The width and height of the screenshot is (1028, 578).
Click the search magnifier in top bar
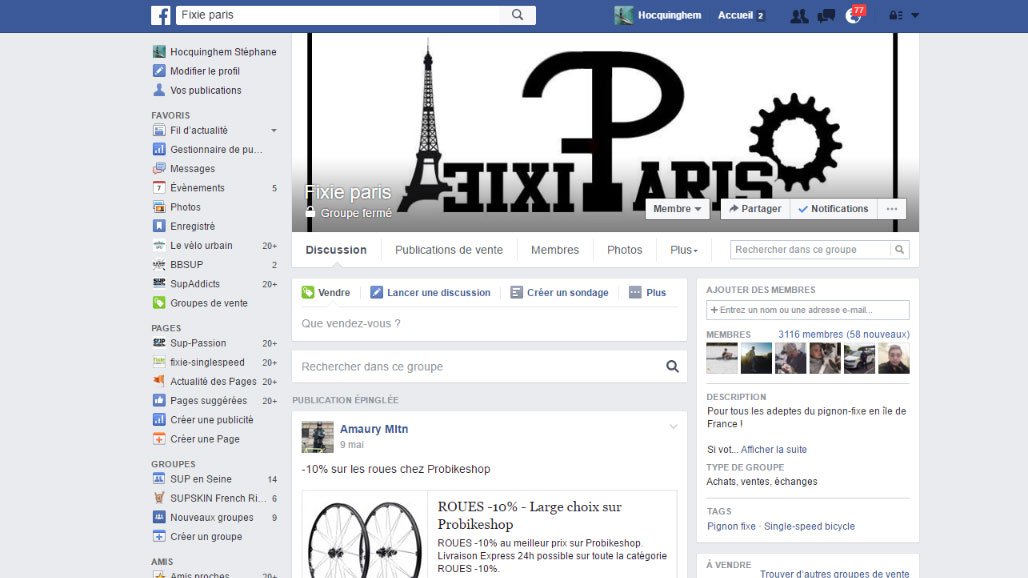coord(517,15)
